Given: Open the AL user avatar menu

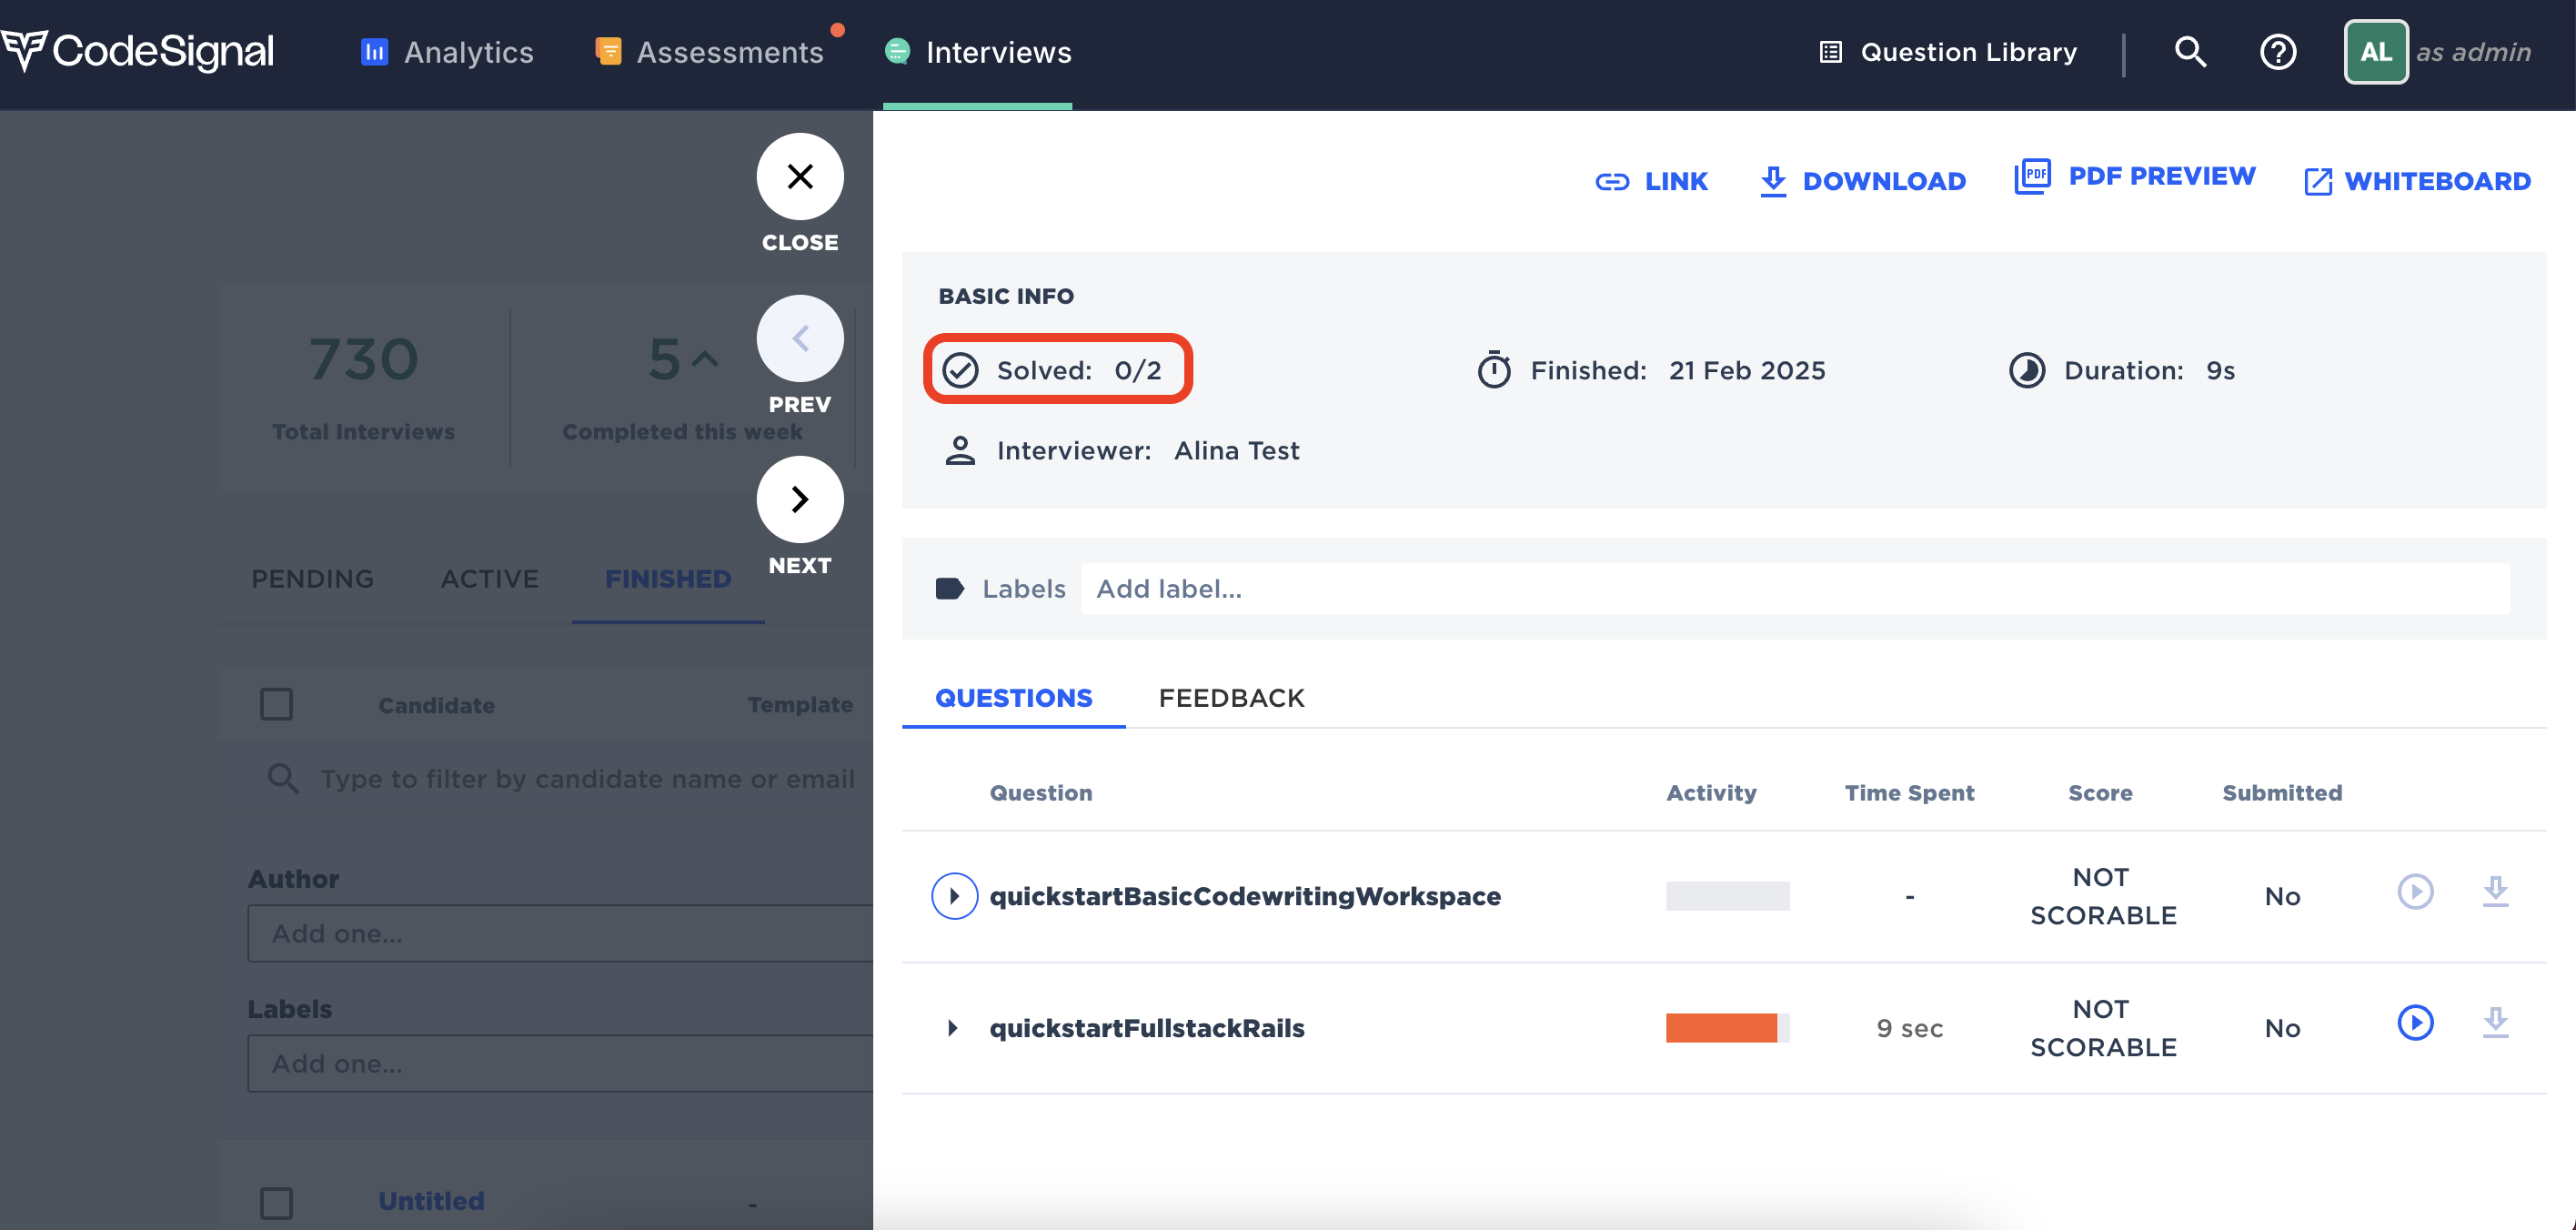Looking at the screenshot, I should point(2376,52).
